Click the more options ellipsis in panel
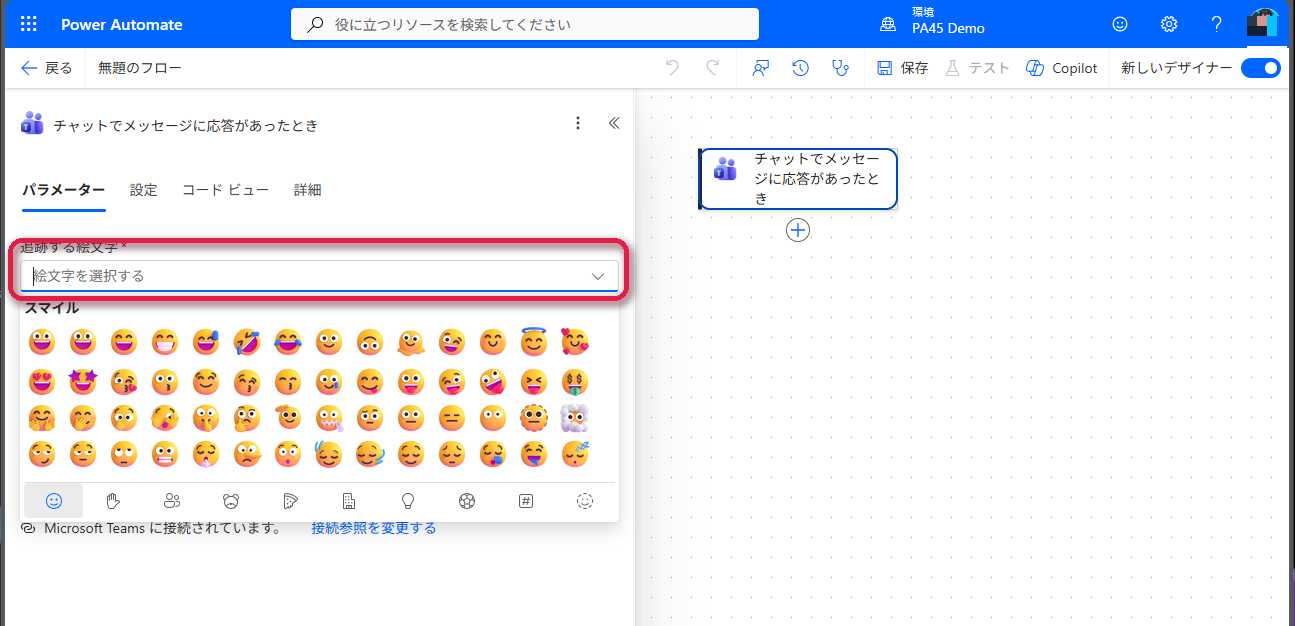The image size is (1295, 626). pyautogui.click(x=577, y=123)
